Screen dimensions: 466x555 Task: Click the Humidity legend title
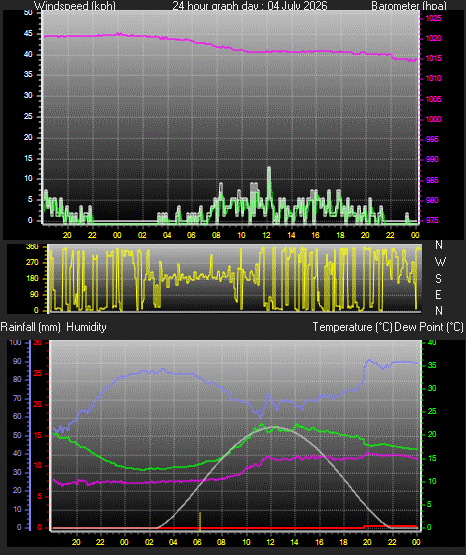point(86,327)
